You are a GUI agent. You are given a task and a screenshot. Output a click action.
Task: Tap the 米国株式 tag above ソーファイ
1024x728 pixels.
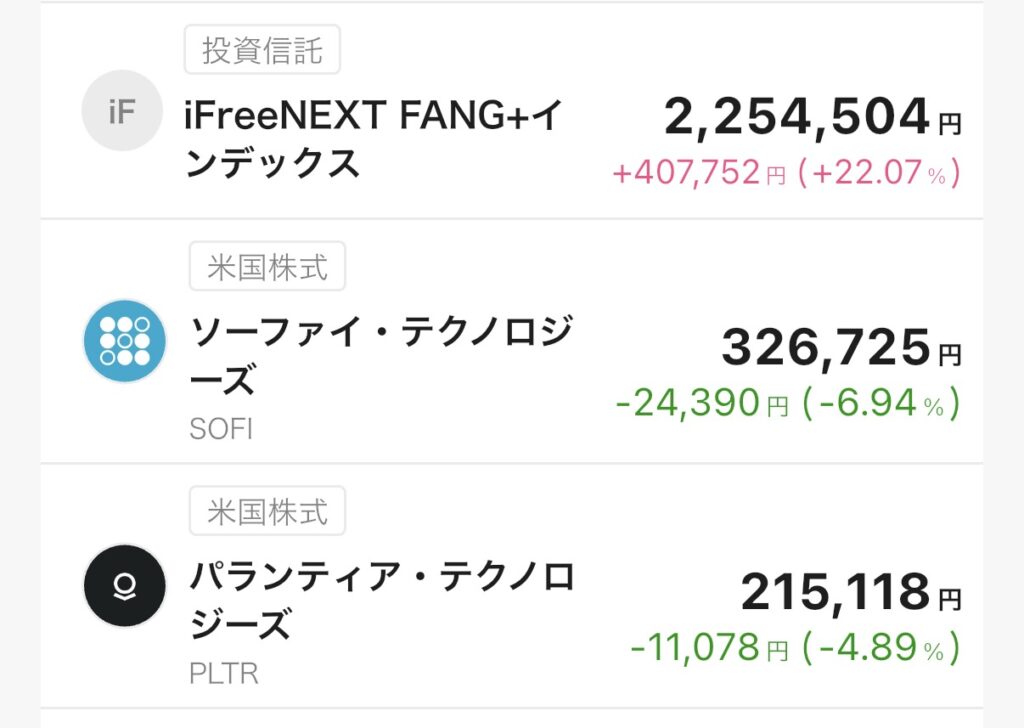tap(267, 267)
